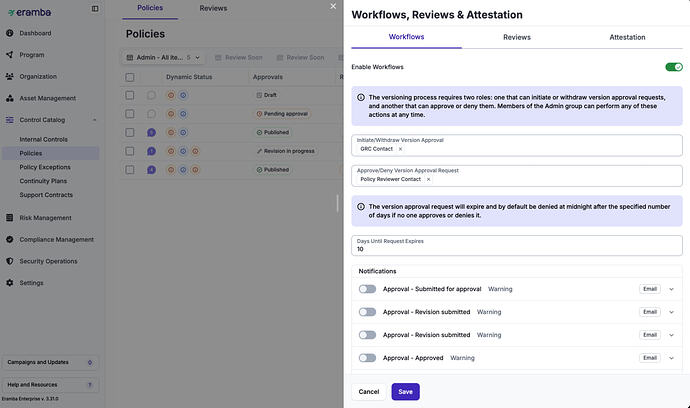
Task: Open the Admin - All items filter dropdown
Action: pos(163,57)
